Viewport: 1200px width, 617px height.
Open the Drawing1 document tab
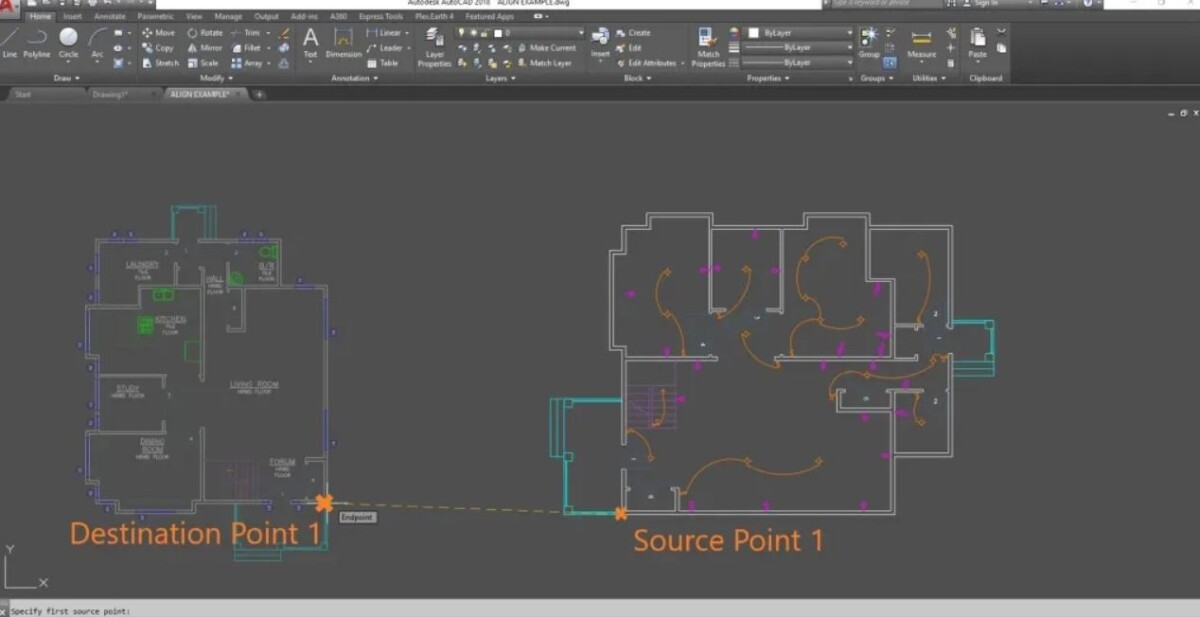pyautogui.click(x=110, y=94)
